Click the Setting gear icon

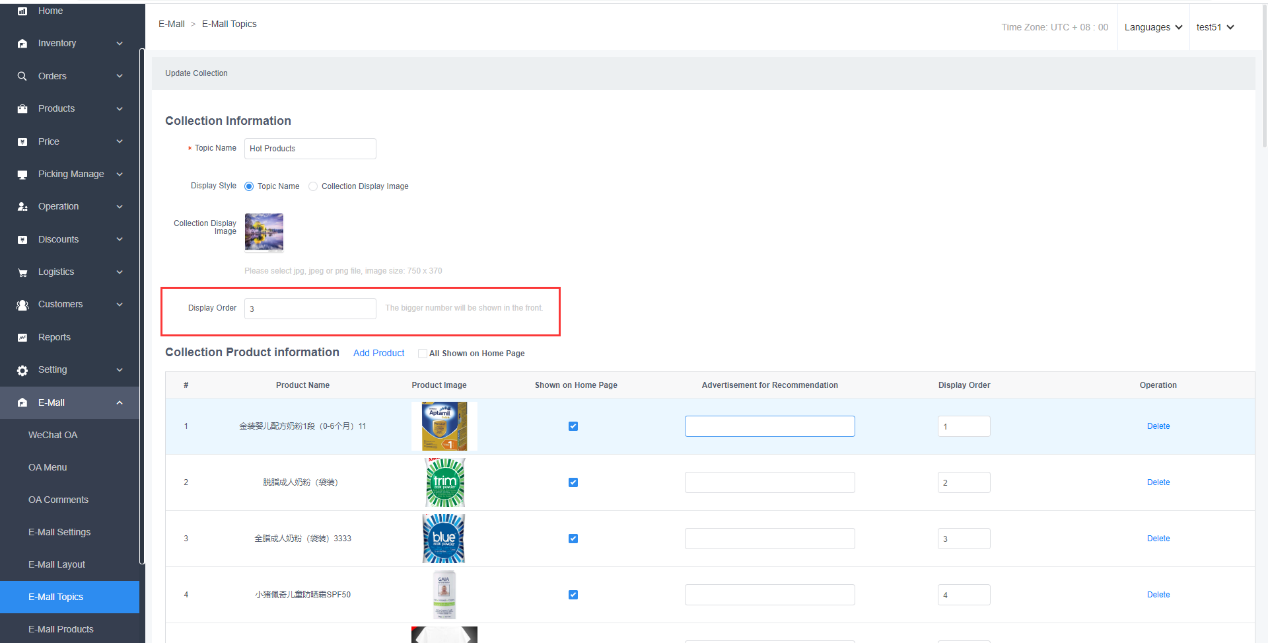[22, 370]
